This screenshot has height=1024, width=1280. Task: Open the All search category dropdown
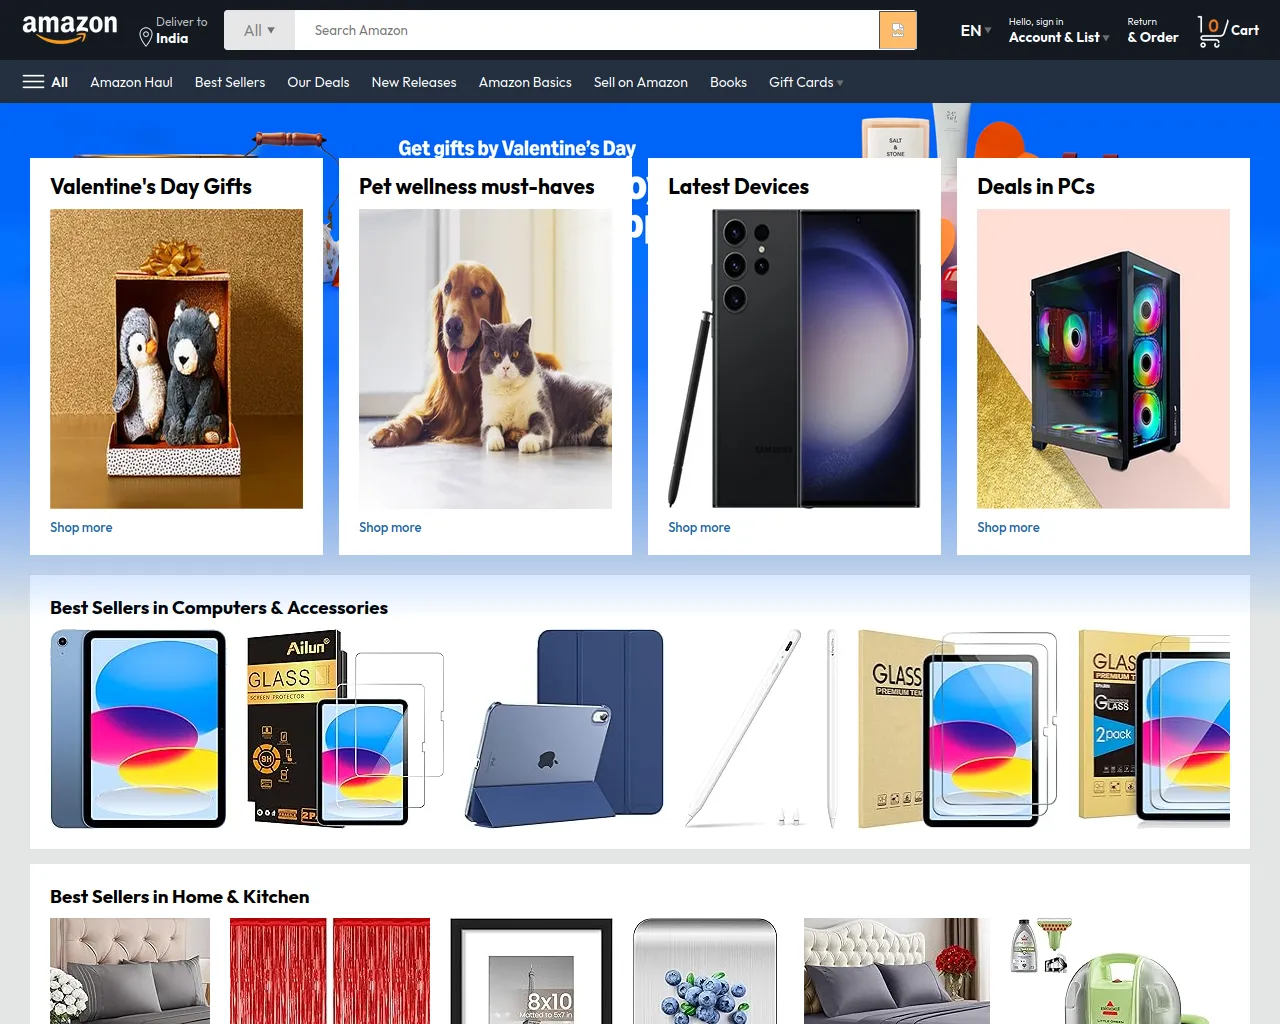click(x=259, y=30)
